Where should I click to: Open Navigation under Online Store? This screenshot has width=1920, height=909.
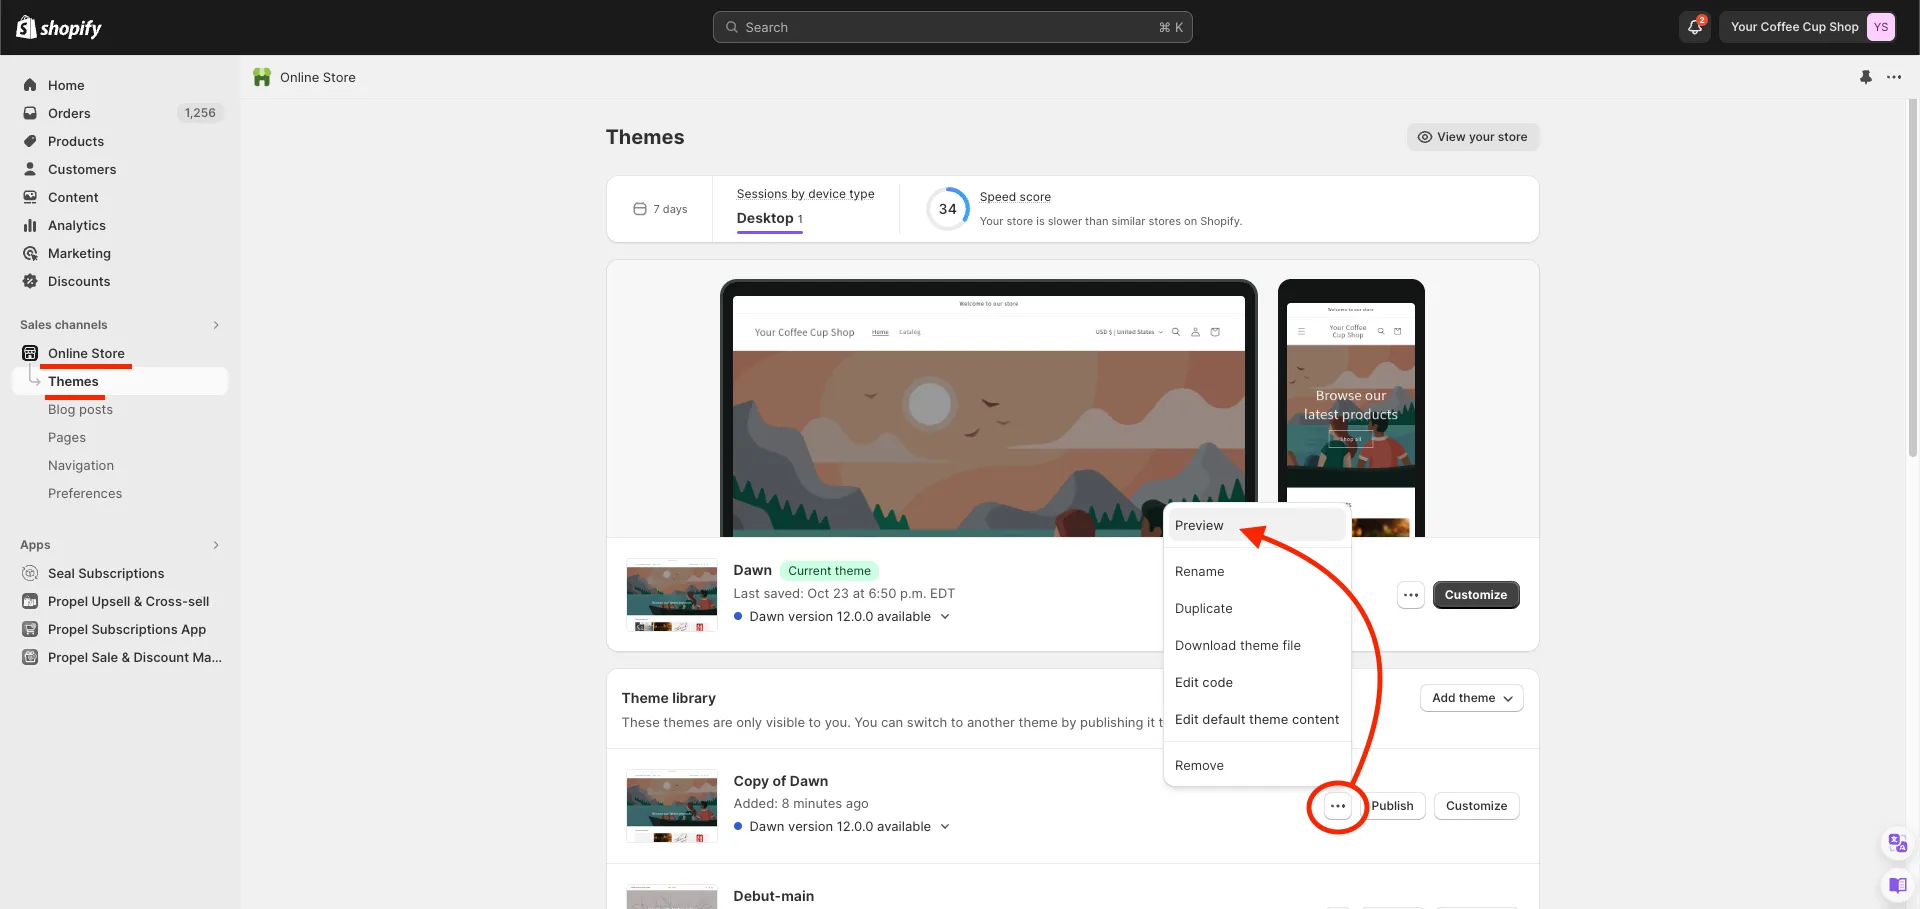tap(81, 465)
